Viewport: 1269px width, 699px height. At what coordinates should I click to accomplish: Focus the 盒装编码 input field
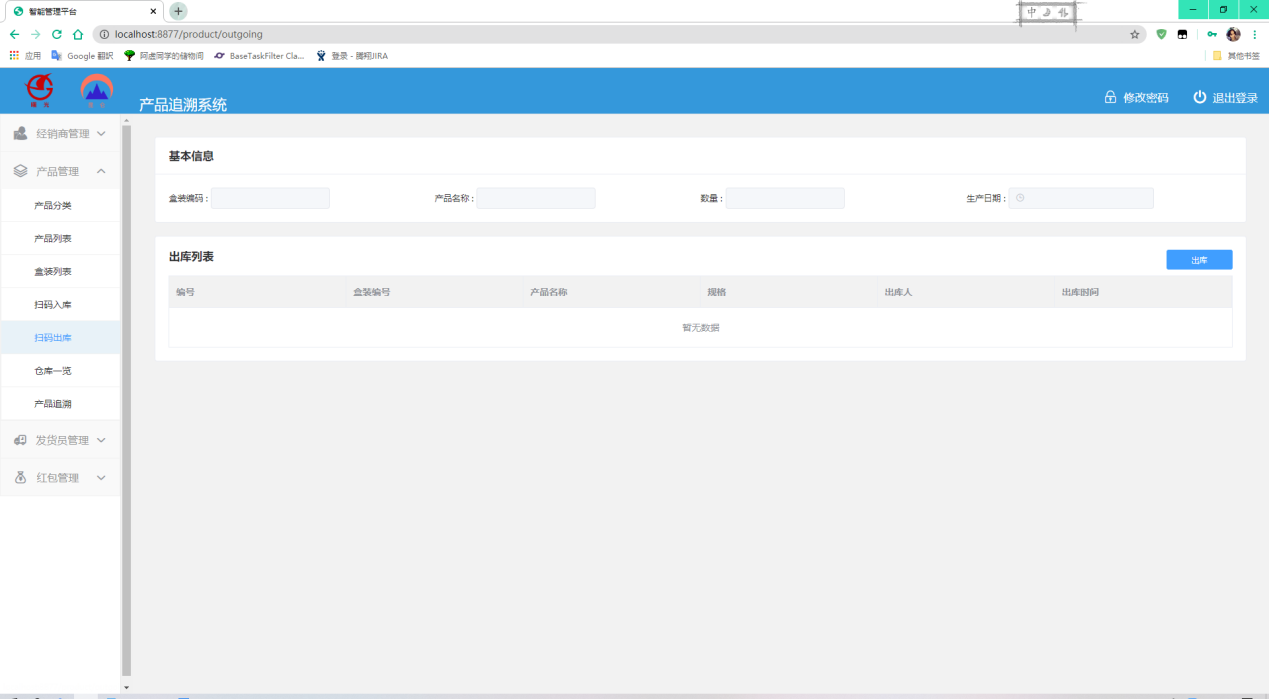tap(270, 198)
